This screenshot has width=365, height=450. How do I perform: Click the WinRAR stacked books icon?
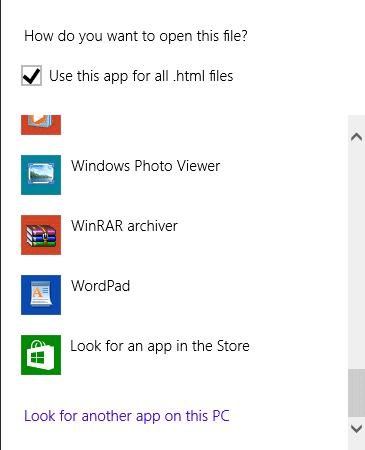41,235
